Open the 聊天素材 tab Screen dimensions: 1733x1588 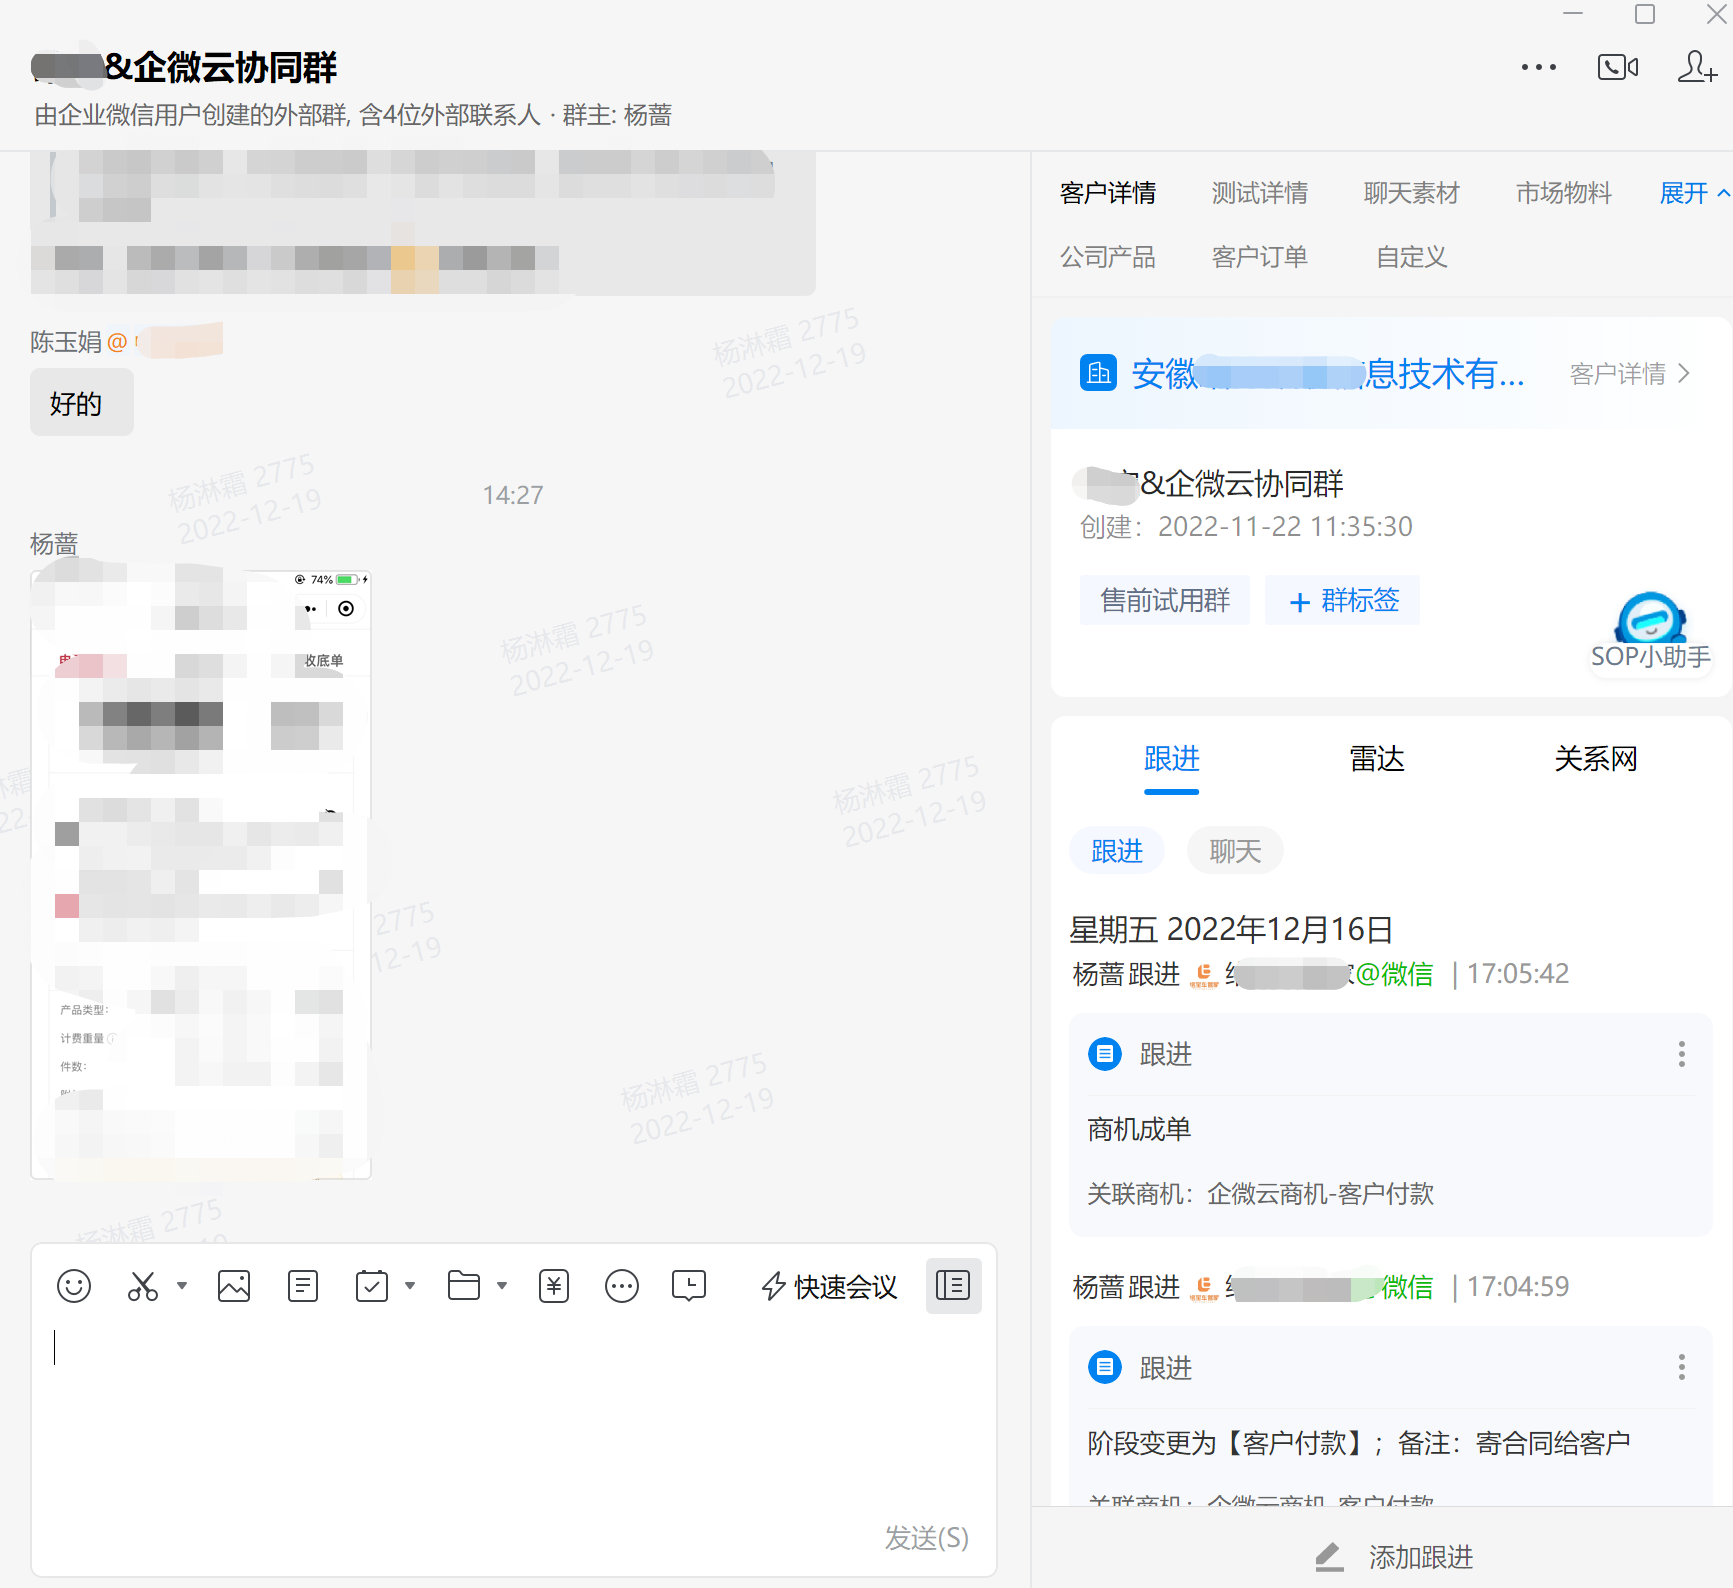(x=1411, y=193)
